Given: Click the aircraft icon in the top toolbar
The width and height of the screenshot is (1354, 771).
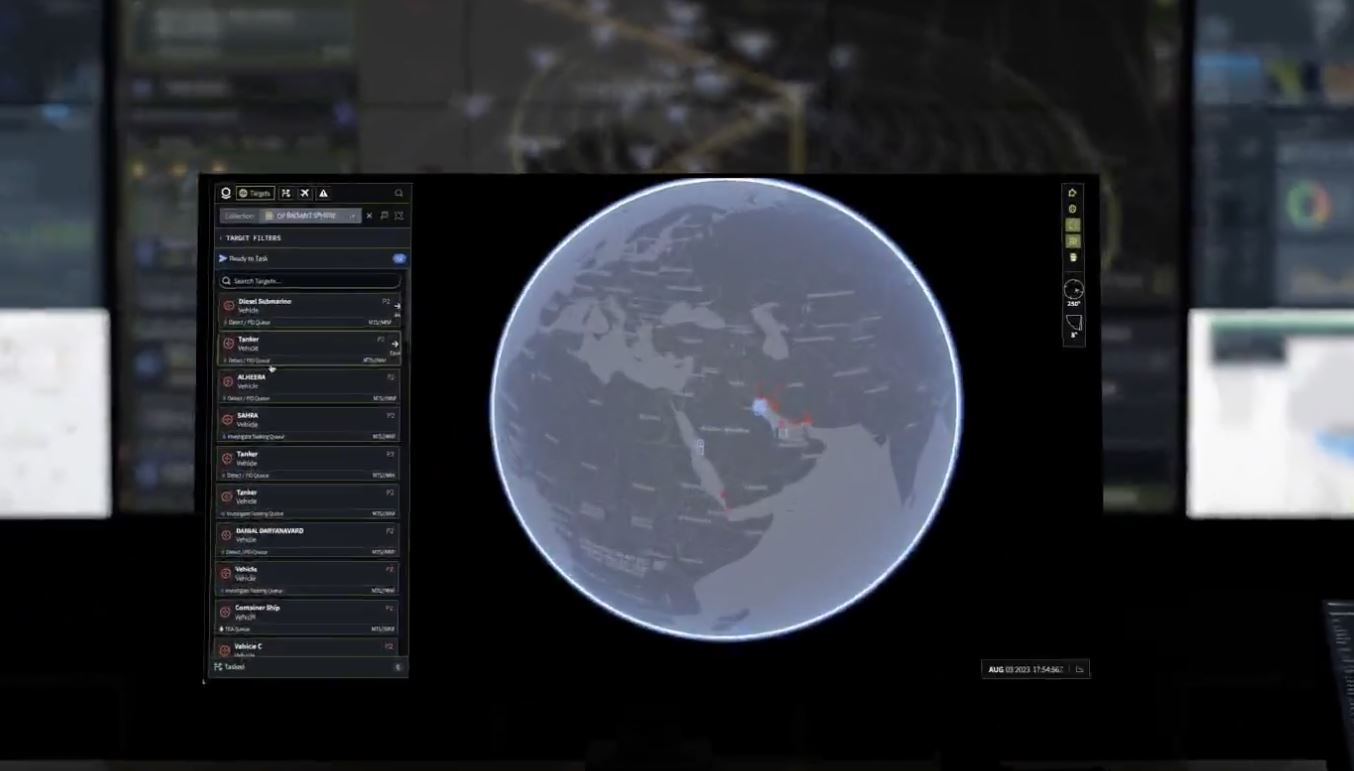Looking at the screenshot, I should coord(305,193).
